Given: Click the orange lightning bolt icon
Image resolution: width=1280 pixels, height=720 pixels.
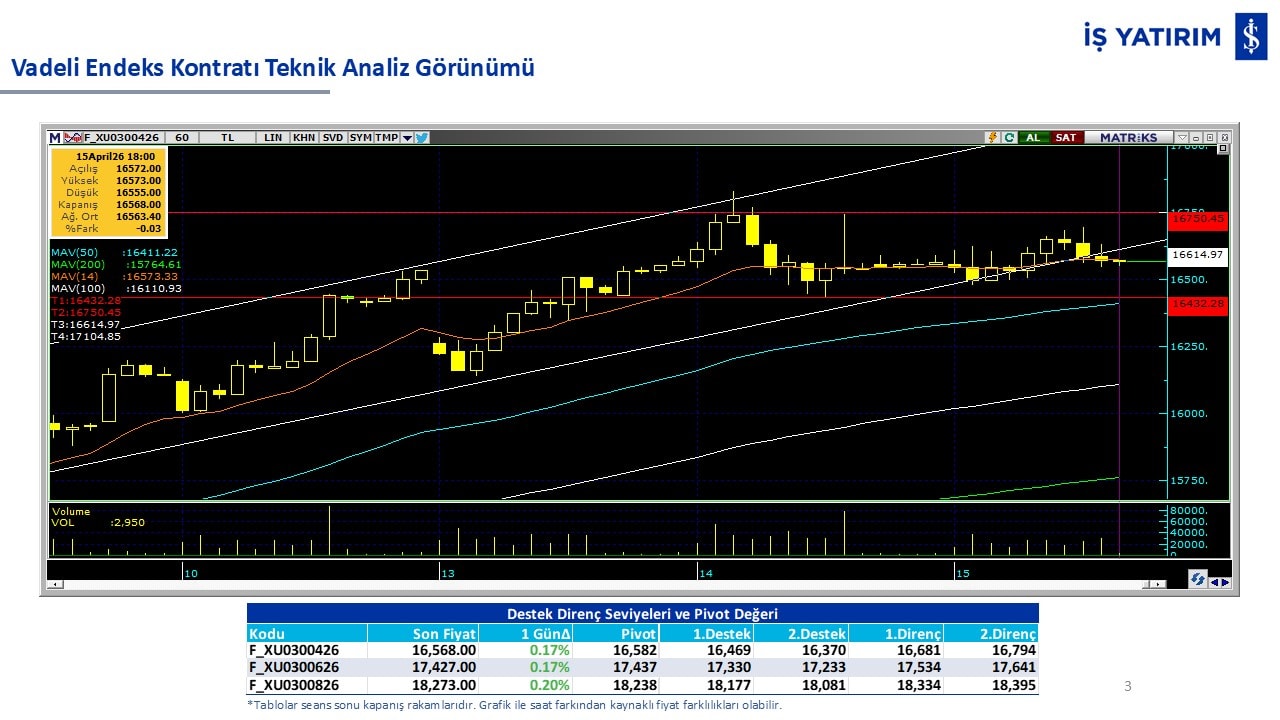Looking at the screenshot, I should pos(992,138).
